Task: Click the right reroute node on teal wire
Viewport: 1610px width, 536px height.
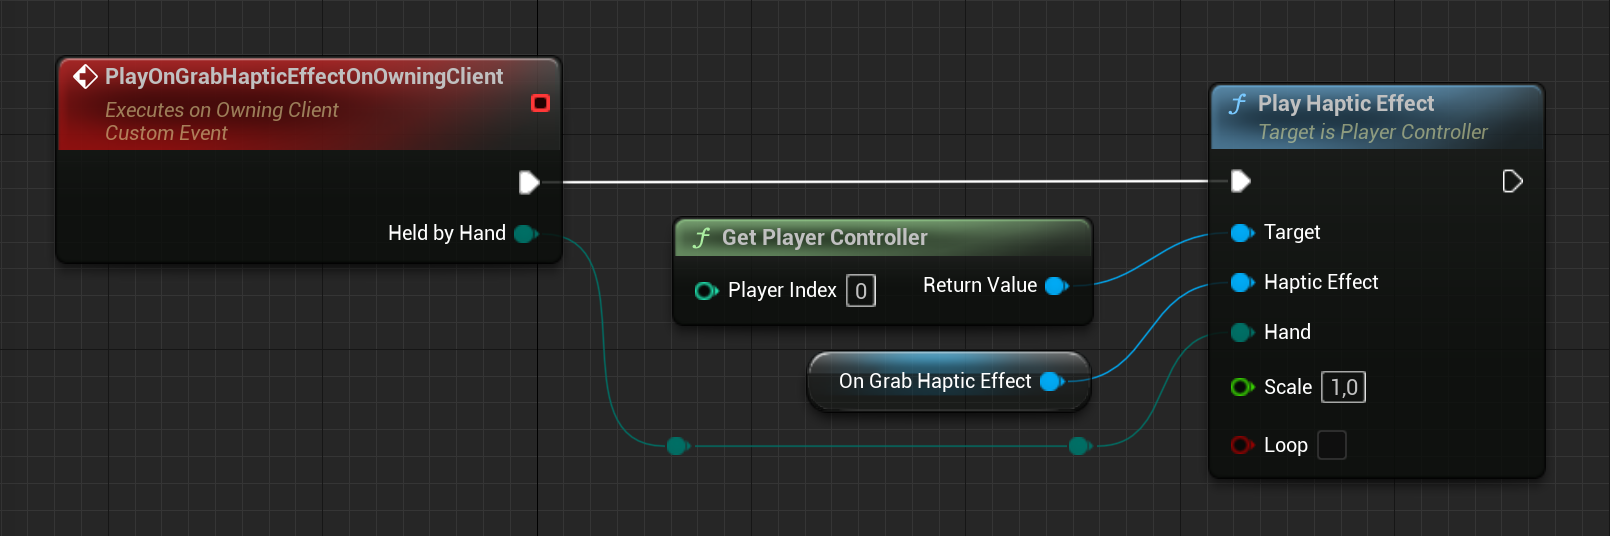Action: pyautogui.click(x=1079, y=446)
